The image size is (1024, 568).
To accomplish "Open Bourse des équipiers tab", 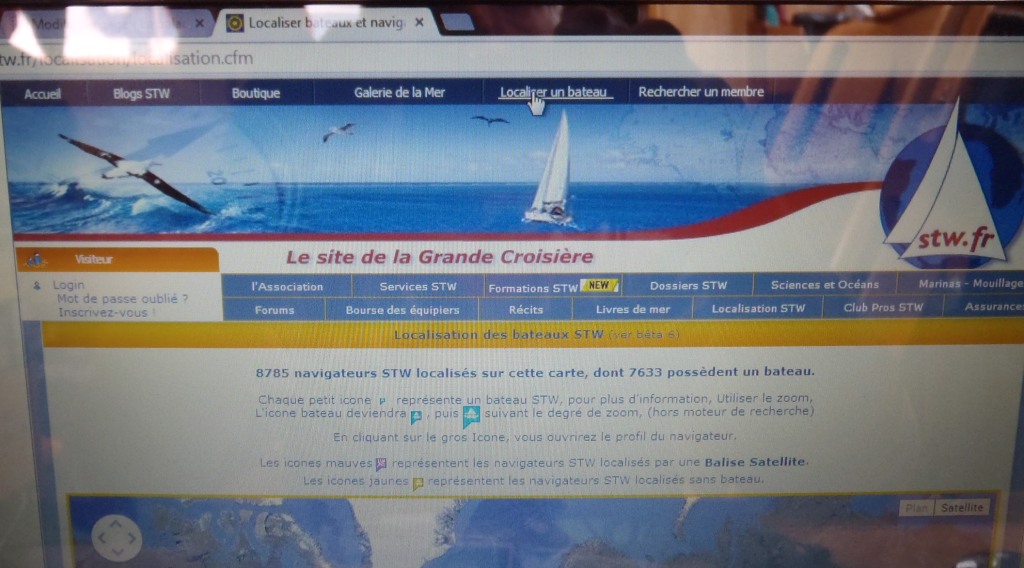I will pyautogui.click(x=402, y=310).
